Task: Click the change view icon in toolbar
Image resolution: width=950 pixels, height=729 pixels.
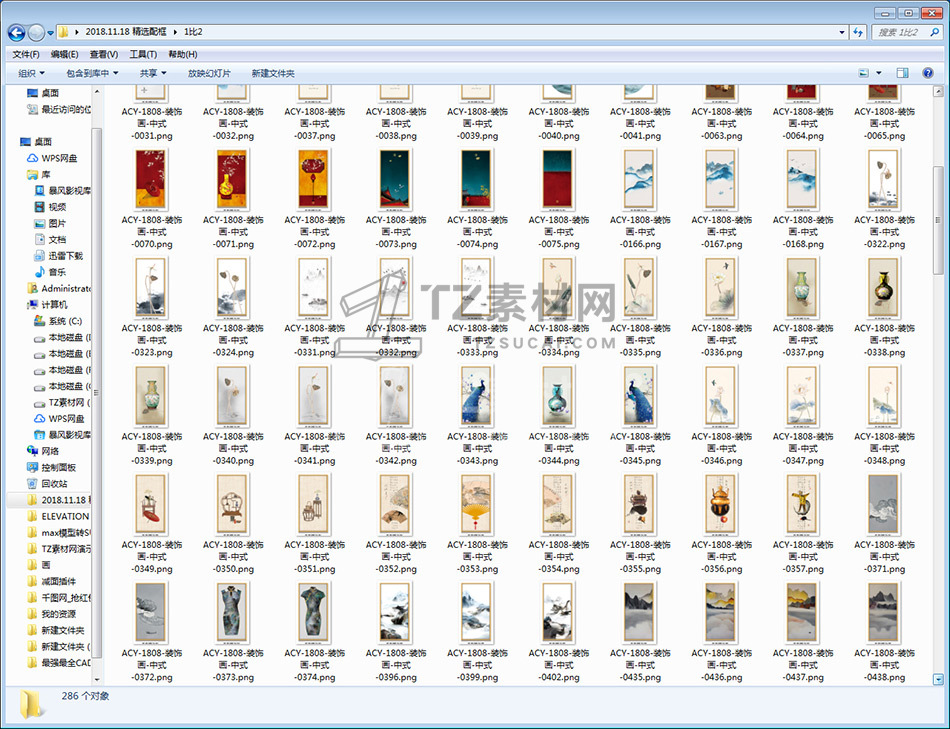Action: point(864,73)
